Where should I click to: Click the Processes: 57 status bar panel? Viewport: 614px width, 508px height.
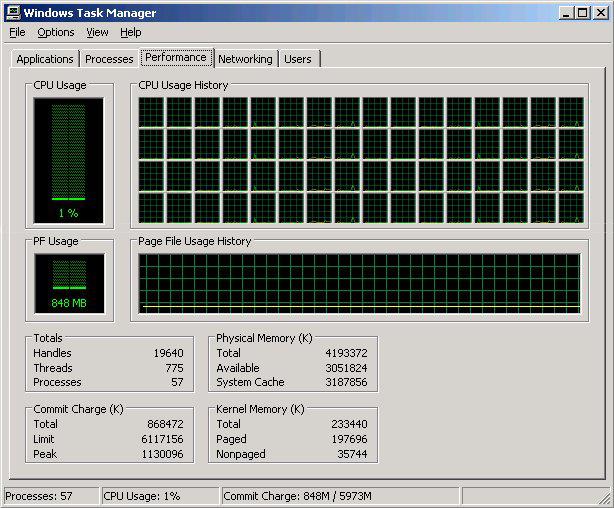(50, 496)
